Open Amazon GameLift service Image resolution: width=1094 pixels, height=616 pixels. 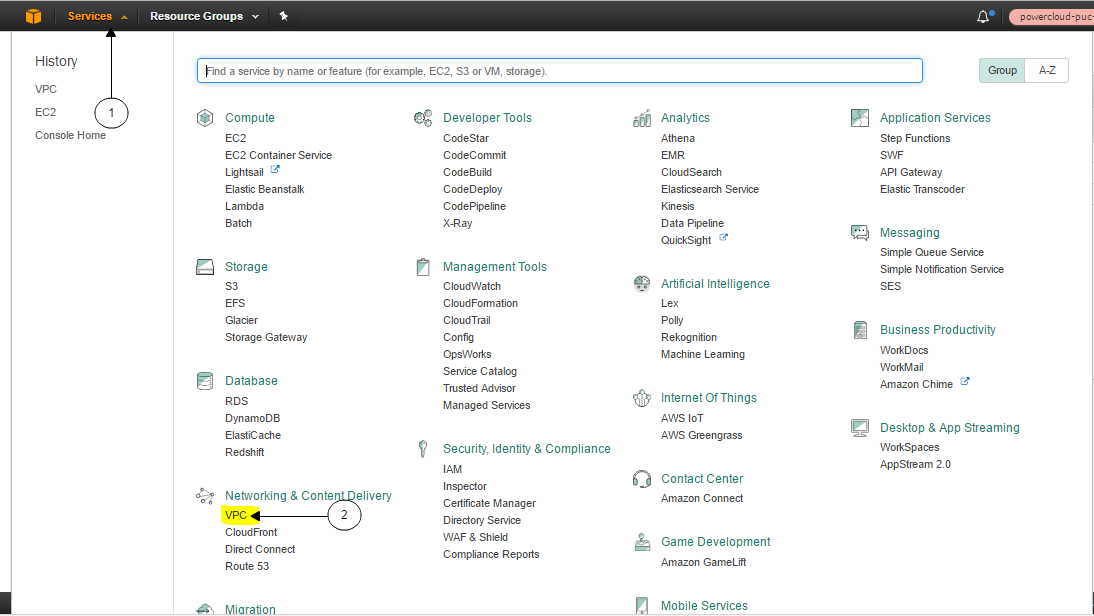pyautogui.click(x=703, y=562)
